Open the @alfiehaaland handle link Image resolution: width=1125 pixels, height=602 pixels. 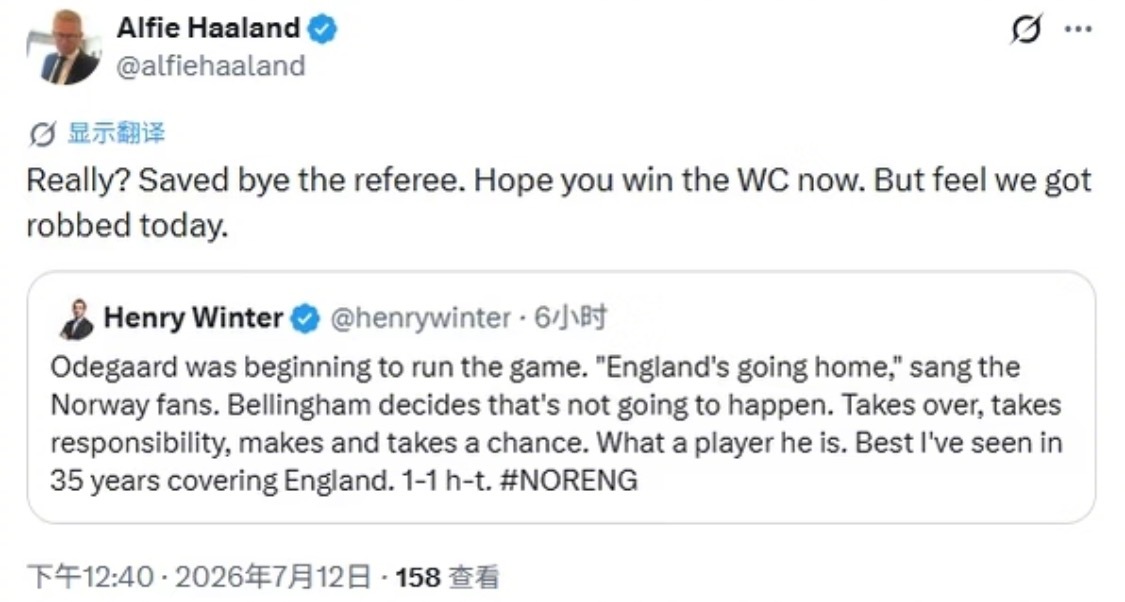[x=211, y=66]
